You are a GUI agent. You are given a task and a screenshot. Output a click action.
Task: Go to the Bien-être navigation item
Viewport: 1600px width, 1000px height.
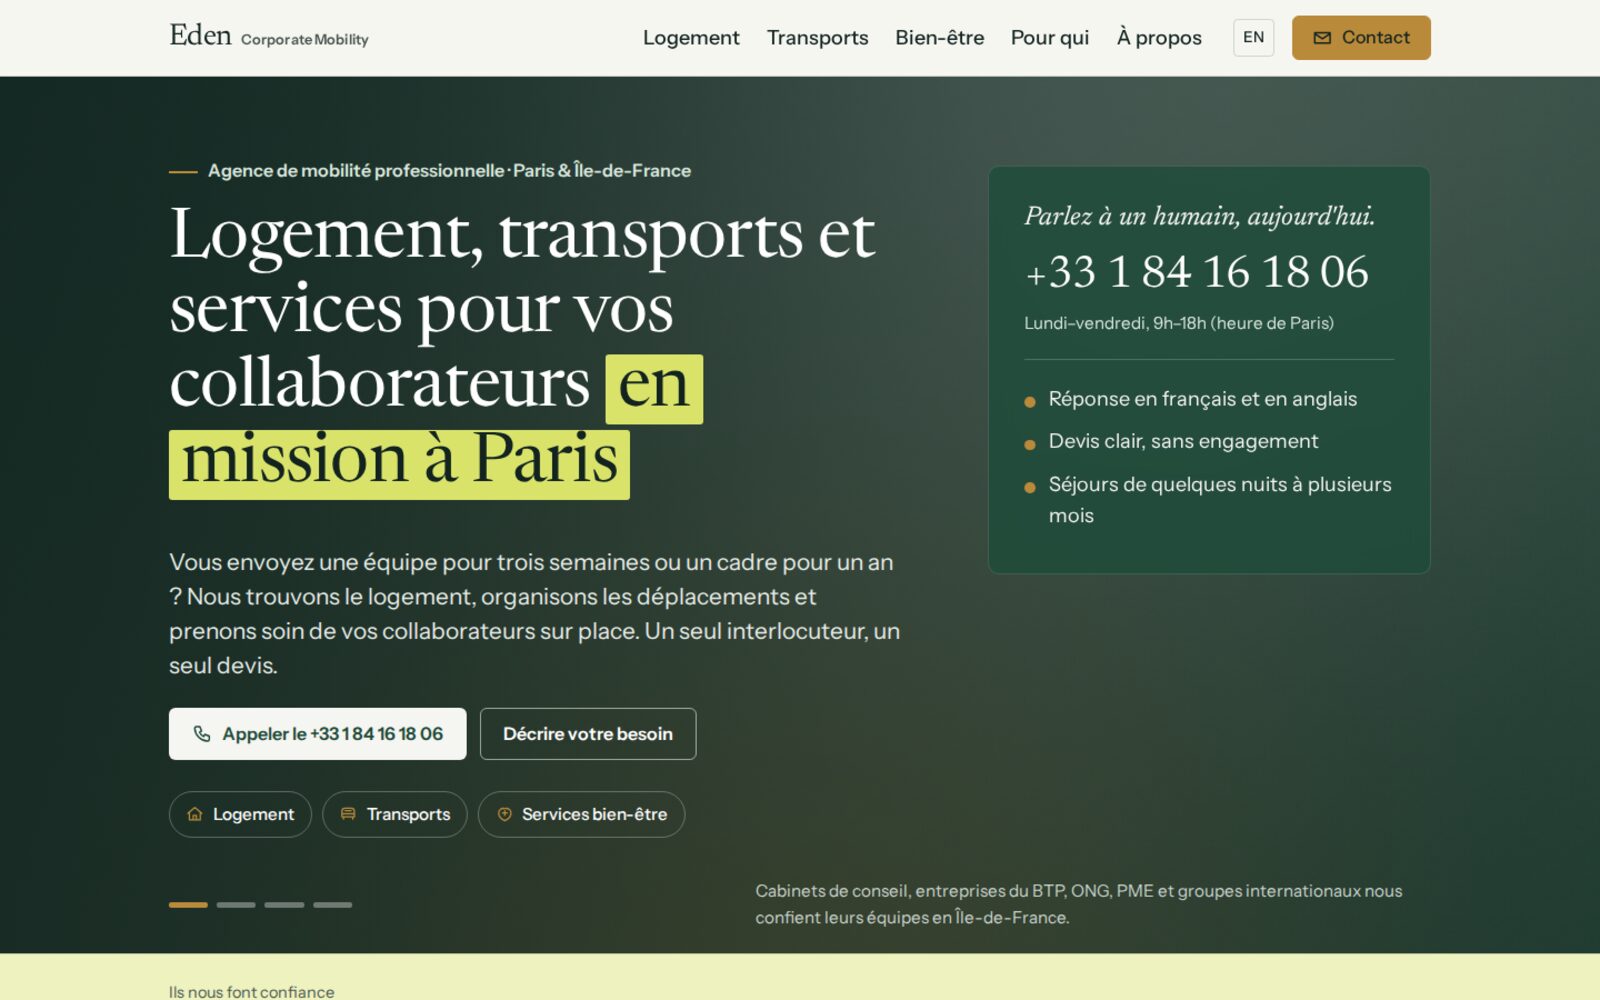[939, 38]
